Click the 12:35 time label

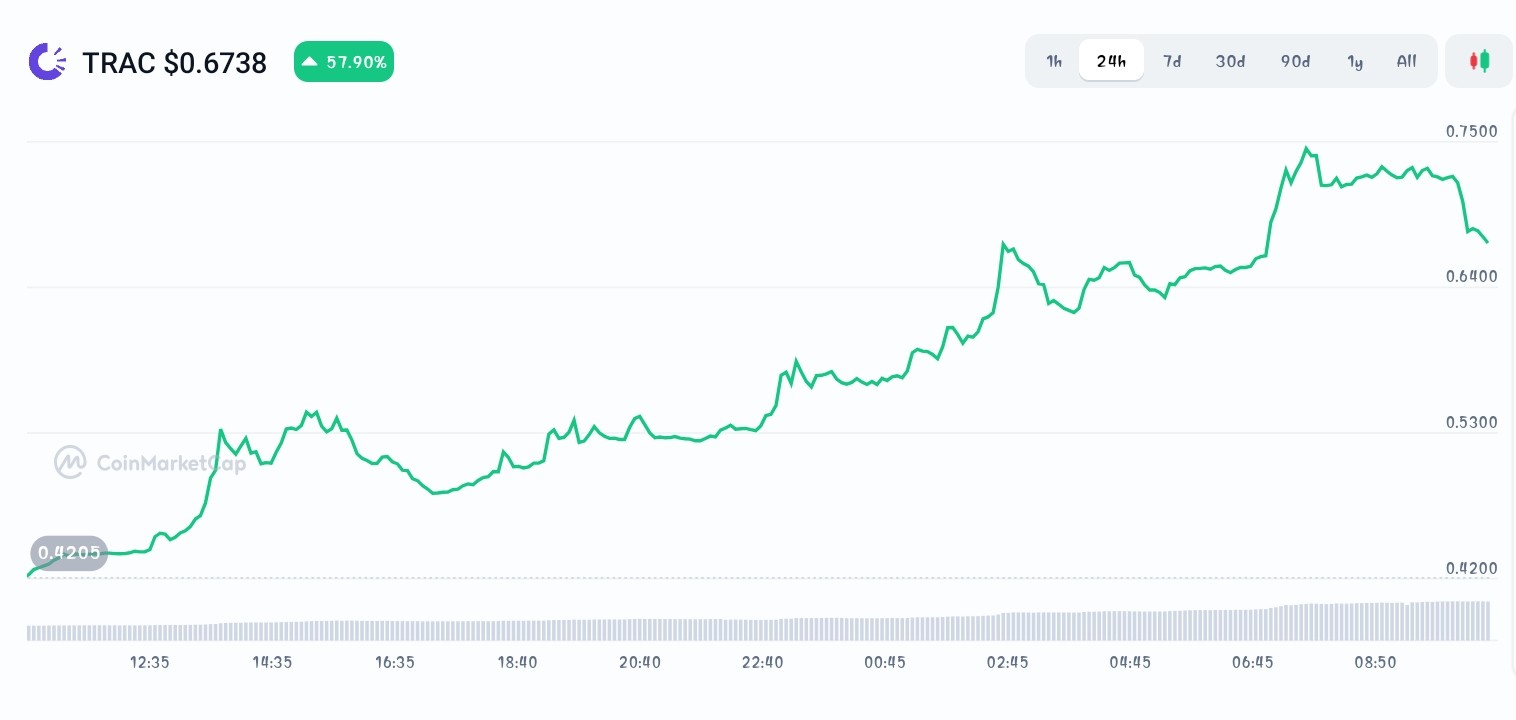[149, 662]
